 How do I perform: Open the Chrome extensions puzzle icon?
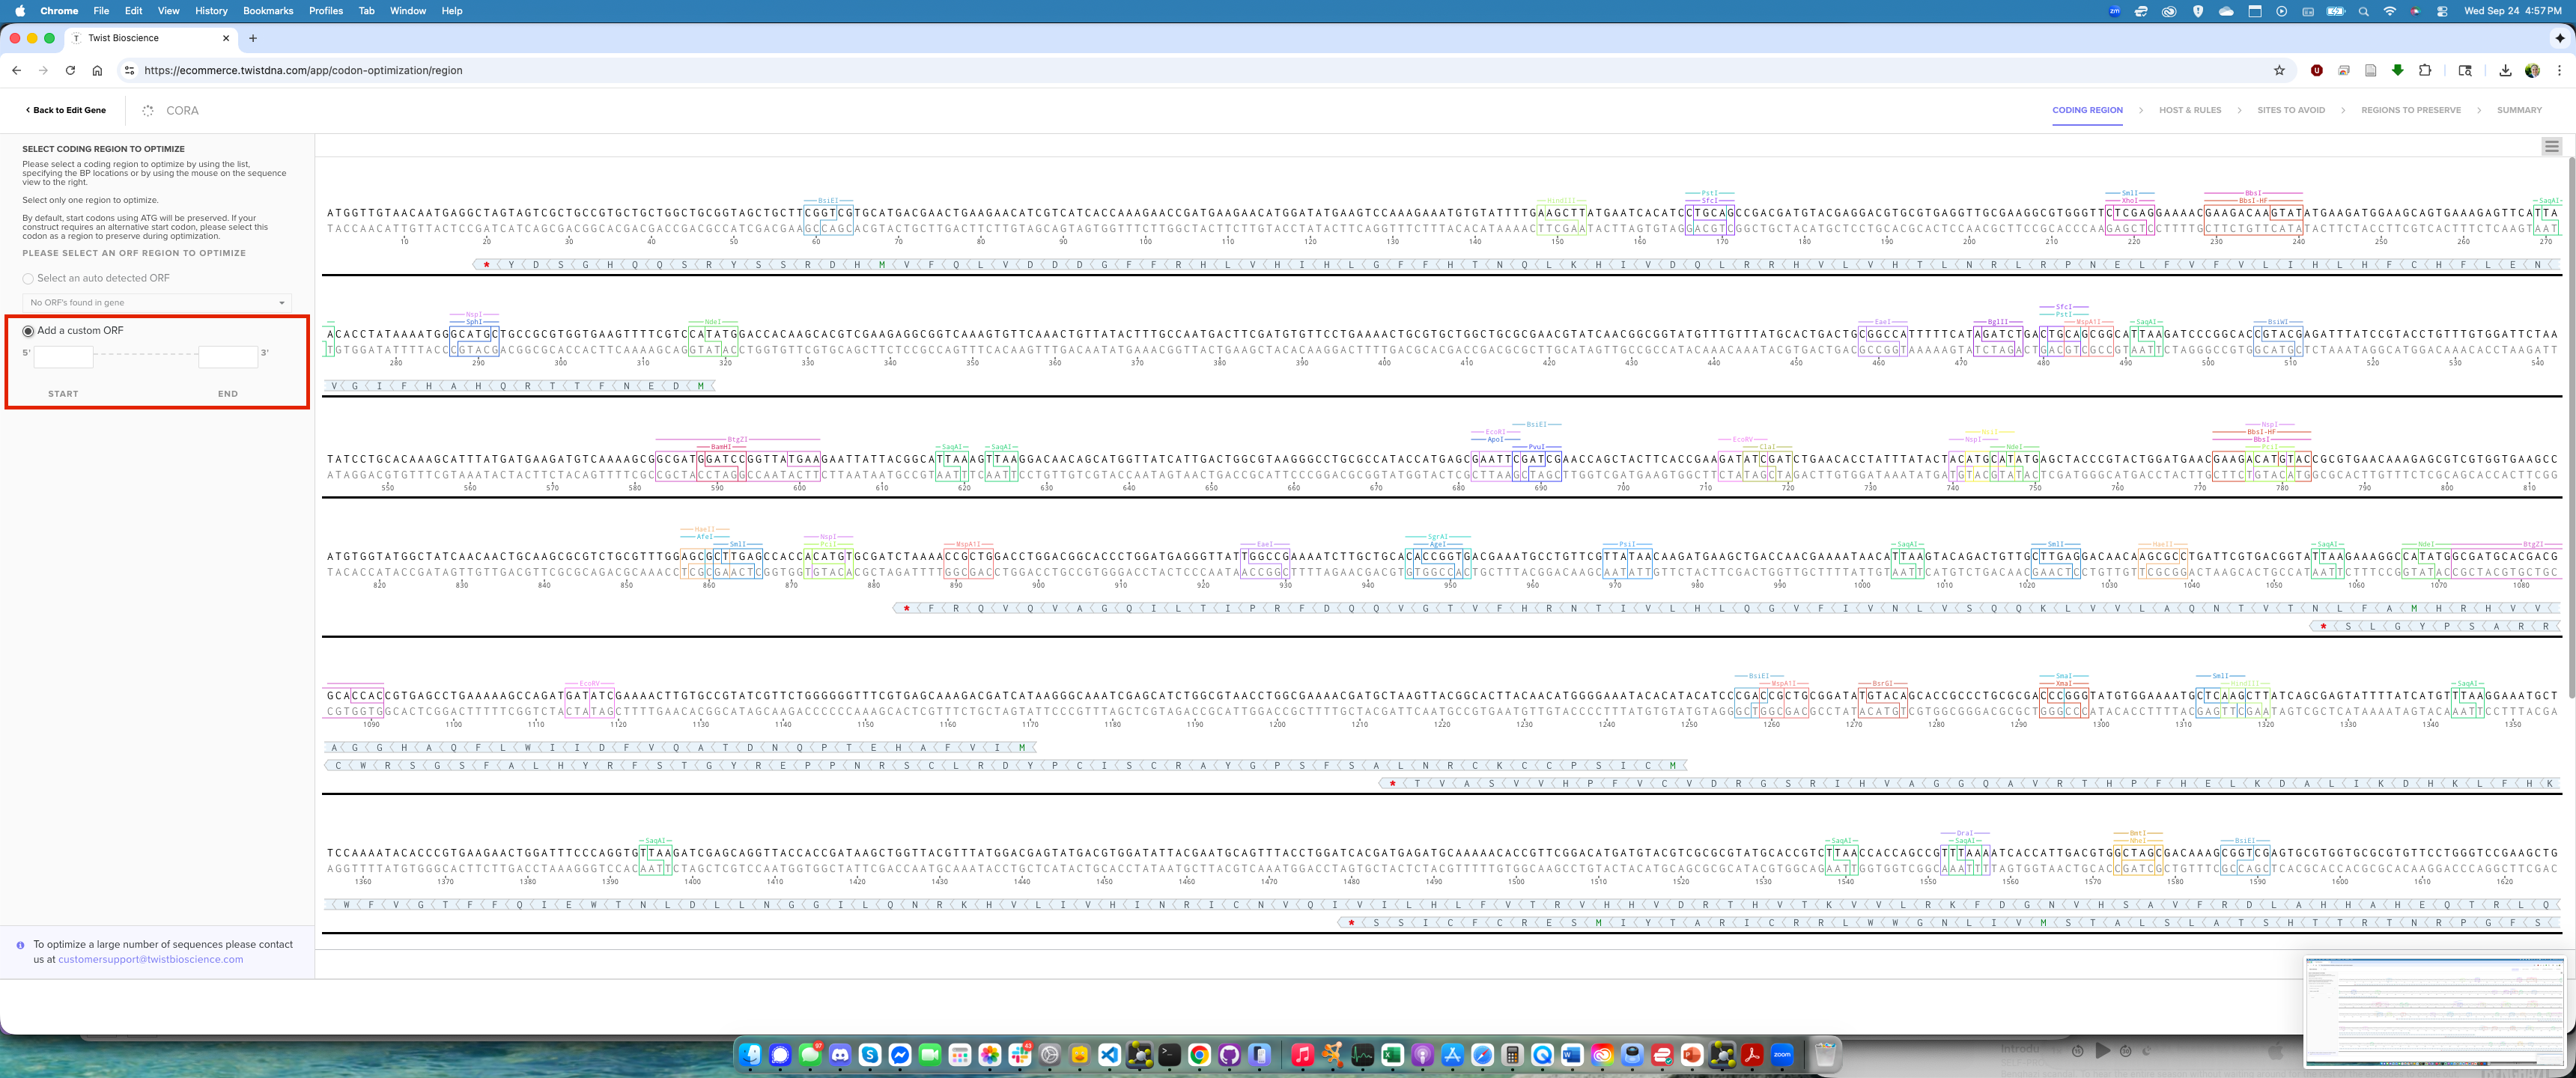(x=2424, y=70)
